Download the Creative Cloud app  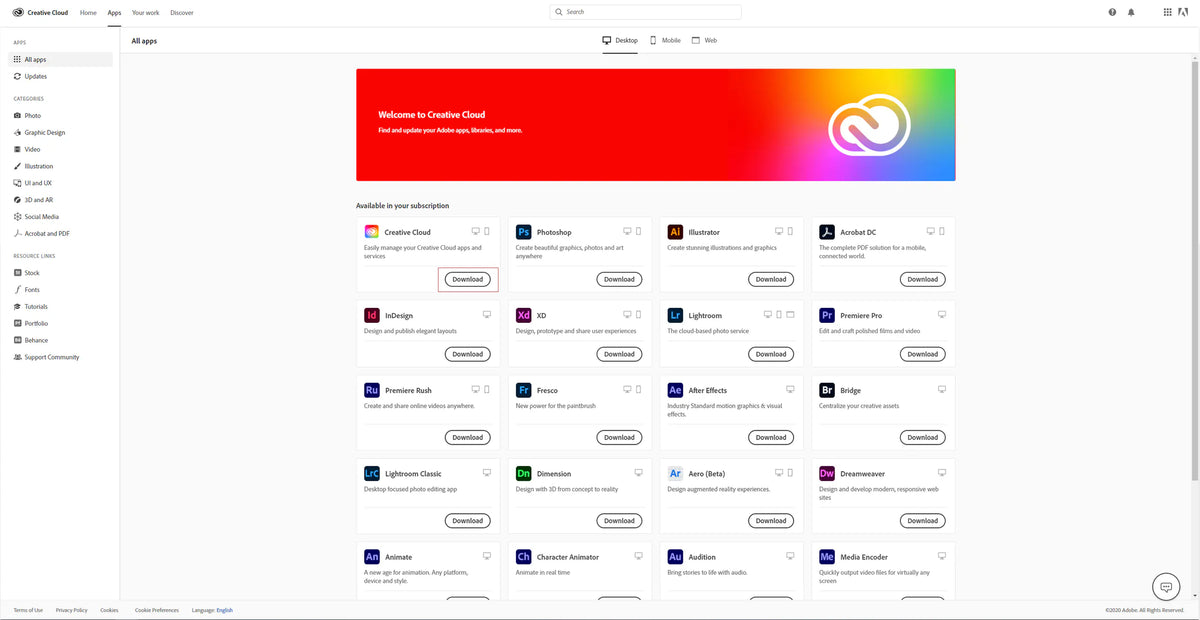[467, 279]
